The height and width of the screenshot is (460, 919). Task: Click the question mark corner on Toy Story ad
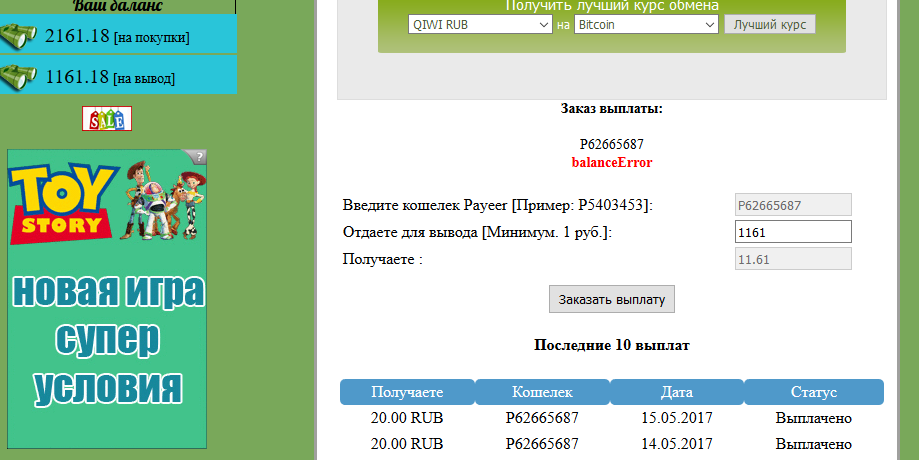point(199,156)
